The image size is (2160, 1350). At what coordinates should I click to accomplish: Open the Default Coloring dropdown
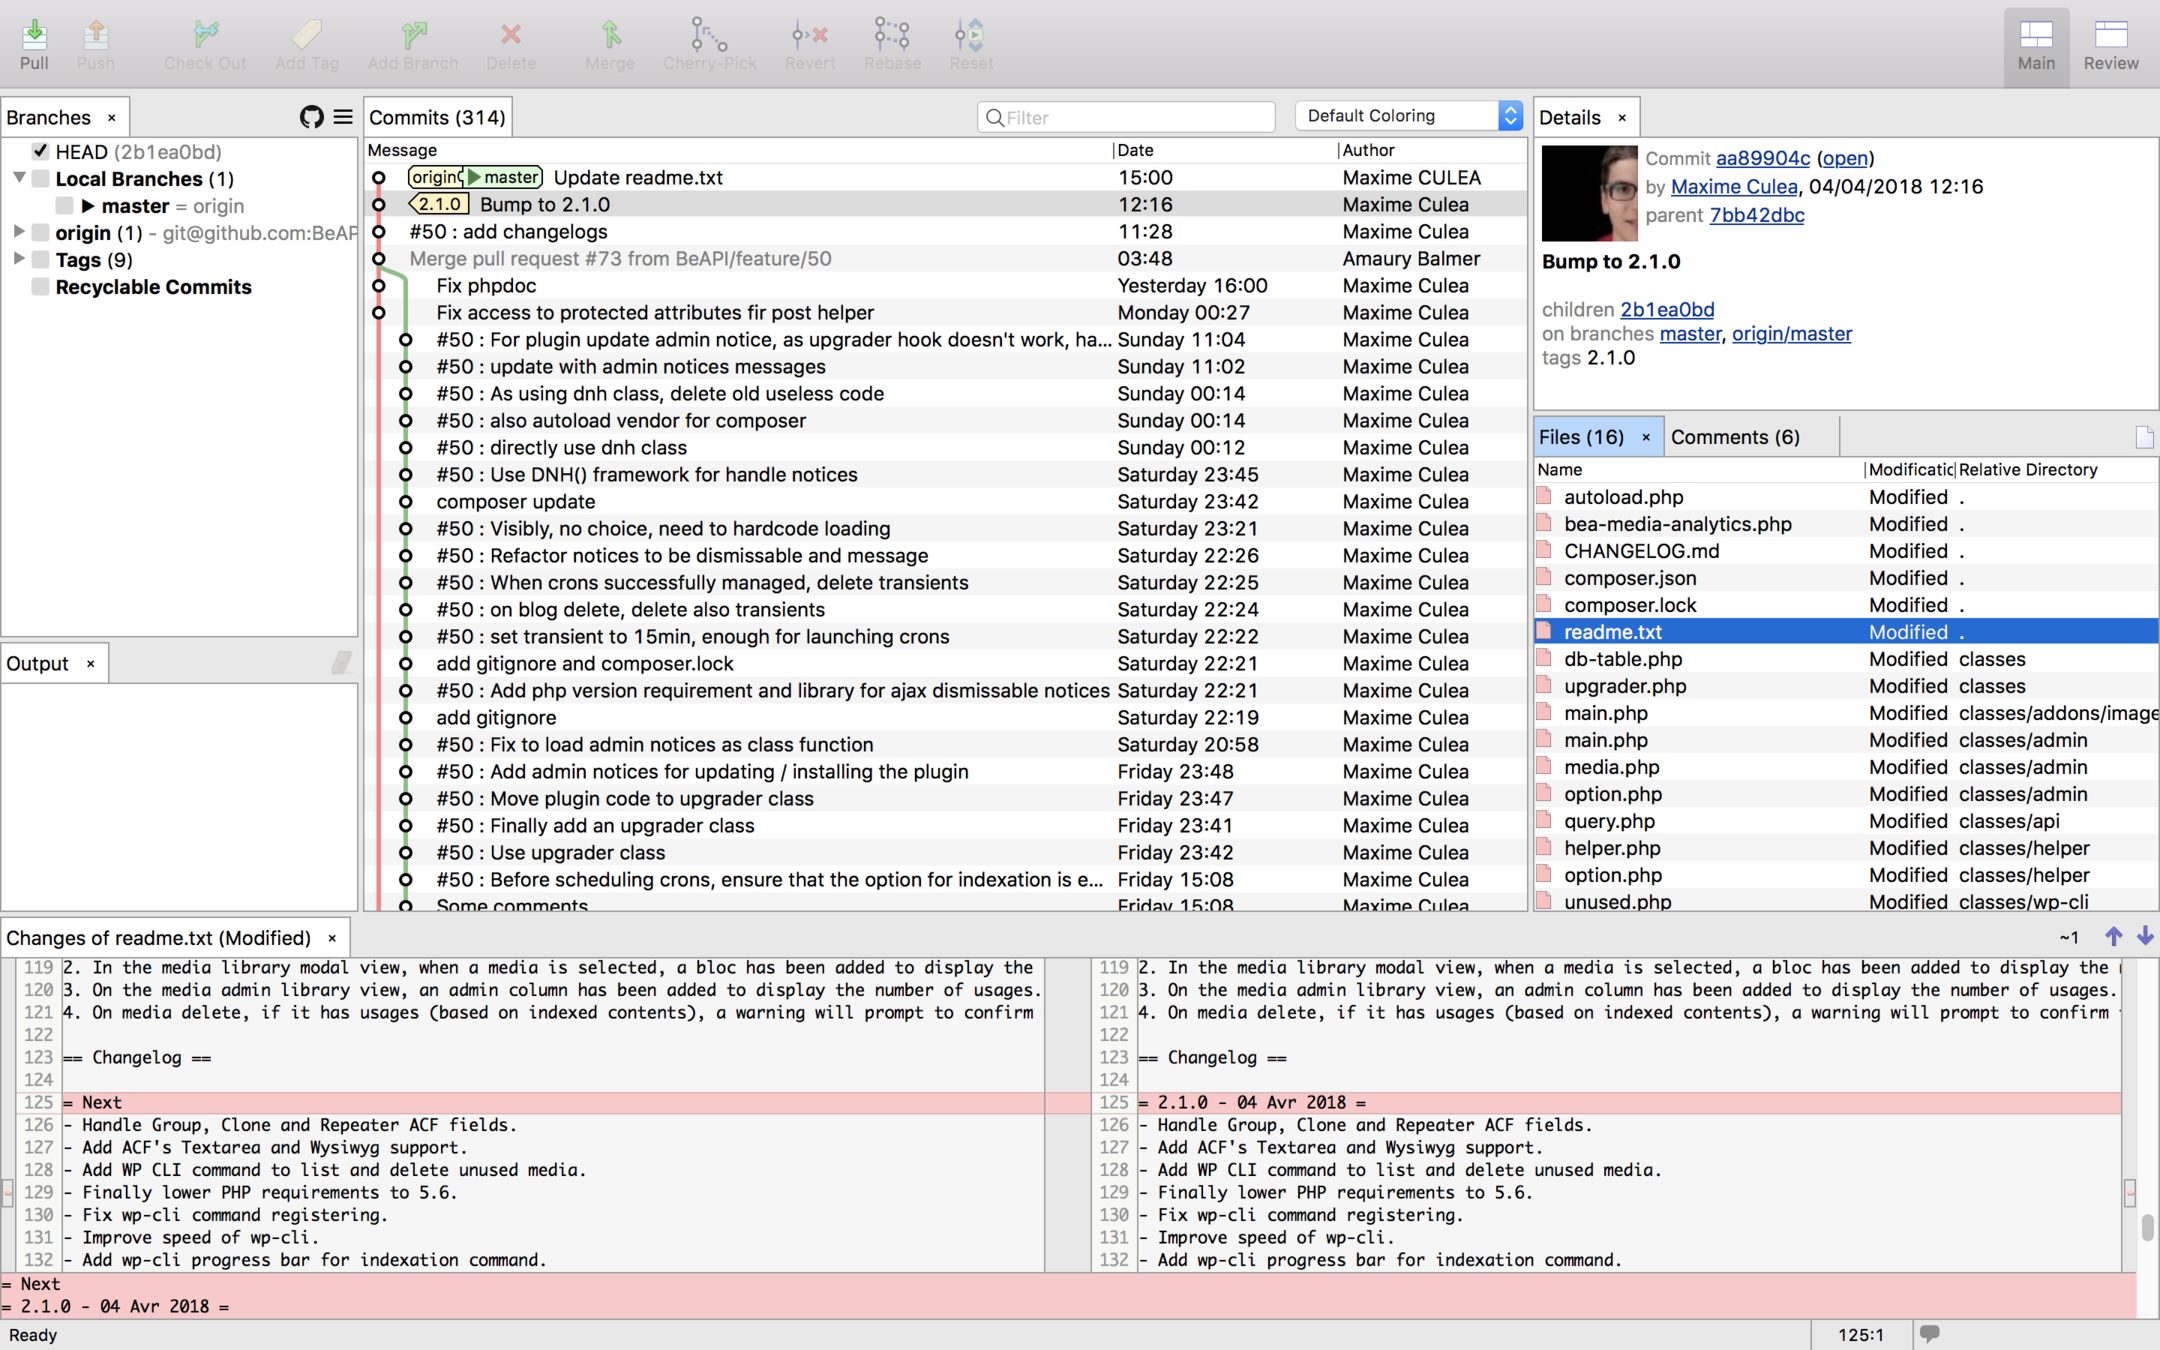coord(1408,116)
